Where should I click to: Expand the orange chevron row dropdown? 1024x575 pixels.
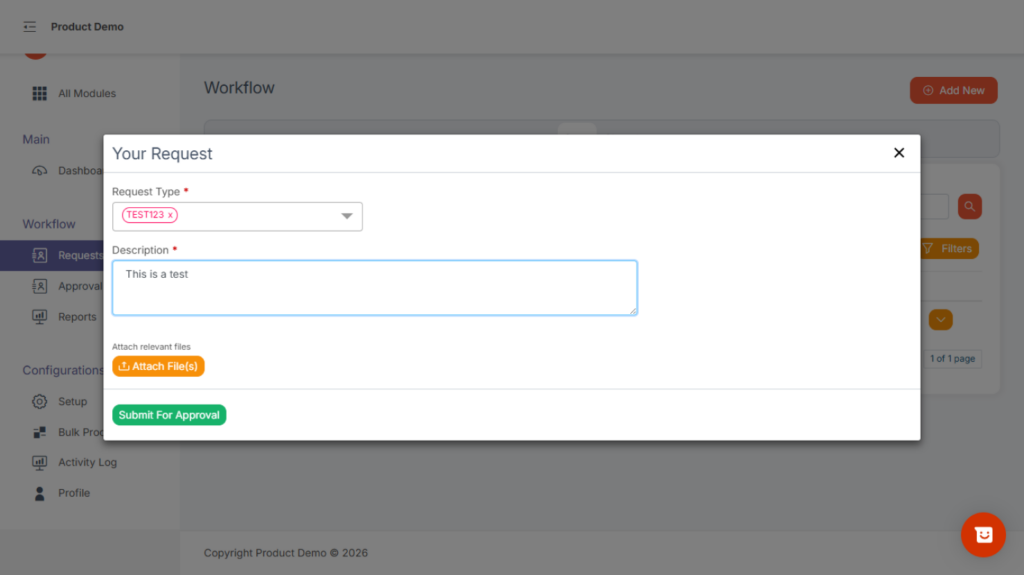pos(940,320)
